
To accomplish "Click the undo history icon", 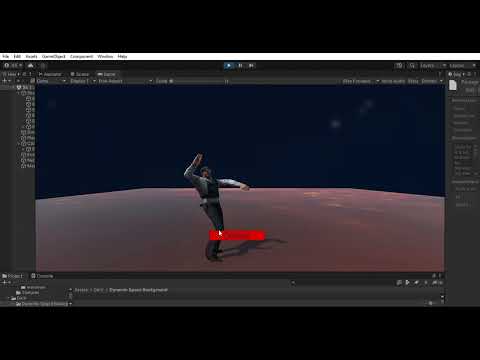I will pyautogui.click(x=399, y=66).
